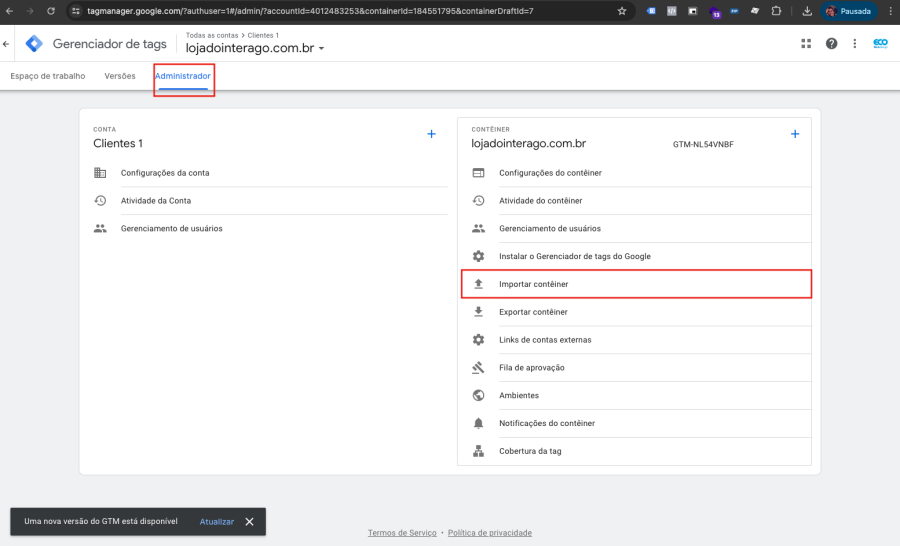
Task: Click the Clientes 1 breadcrumb
Action: (263, 35)
